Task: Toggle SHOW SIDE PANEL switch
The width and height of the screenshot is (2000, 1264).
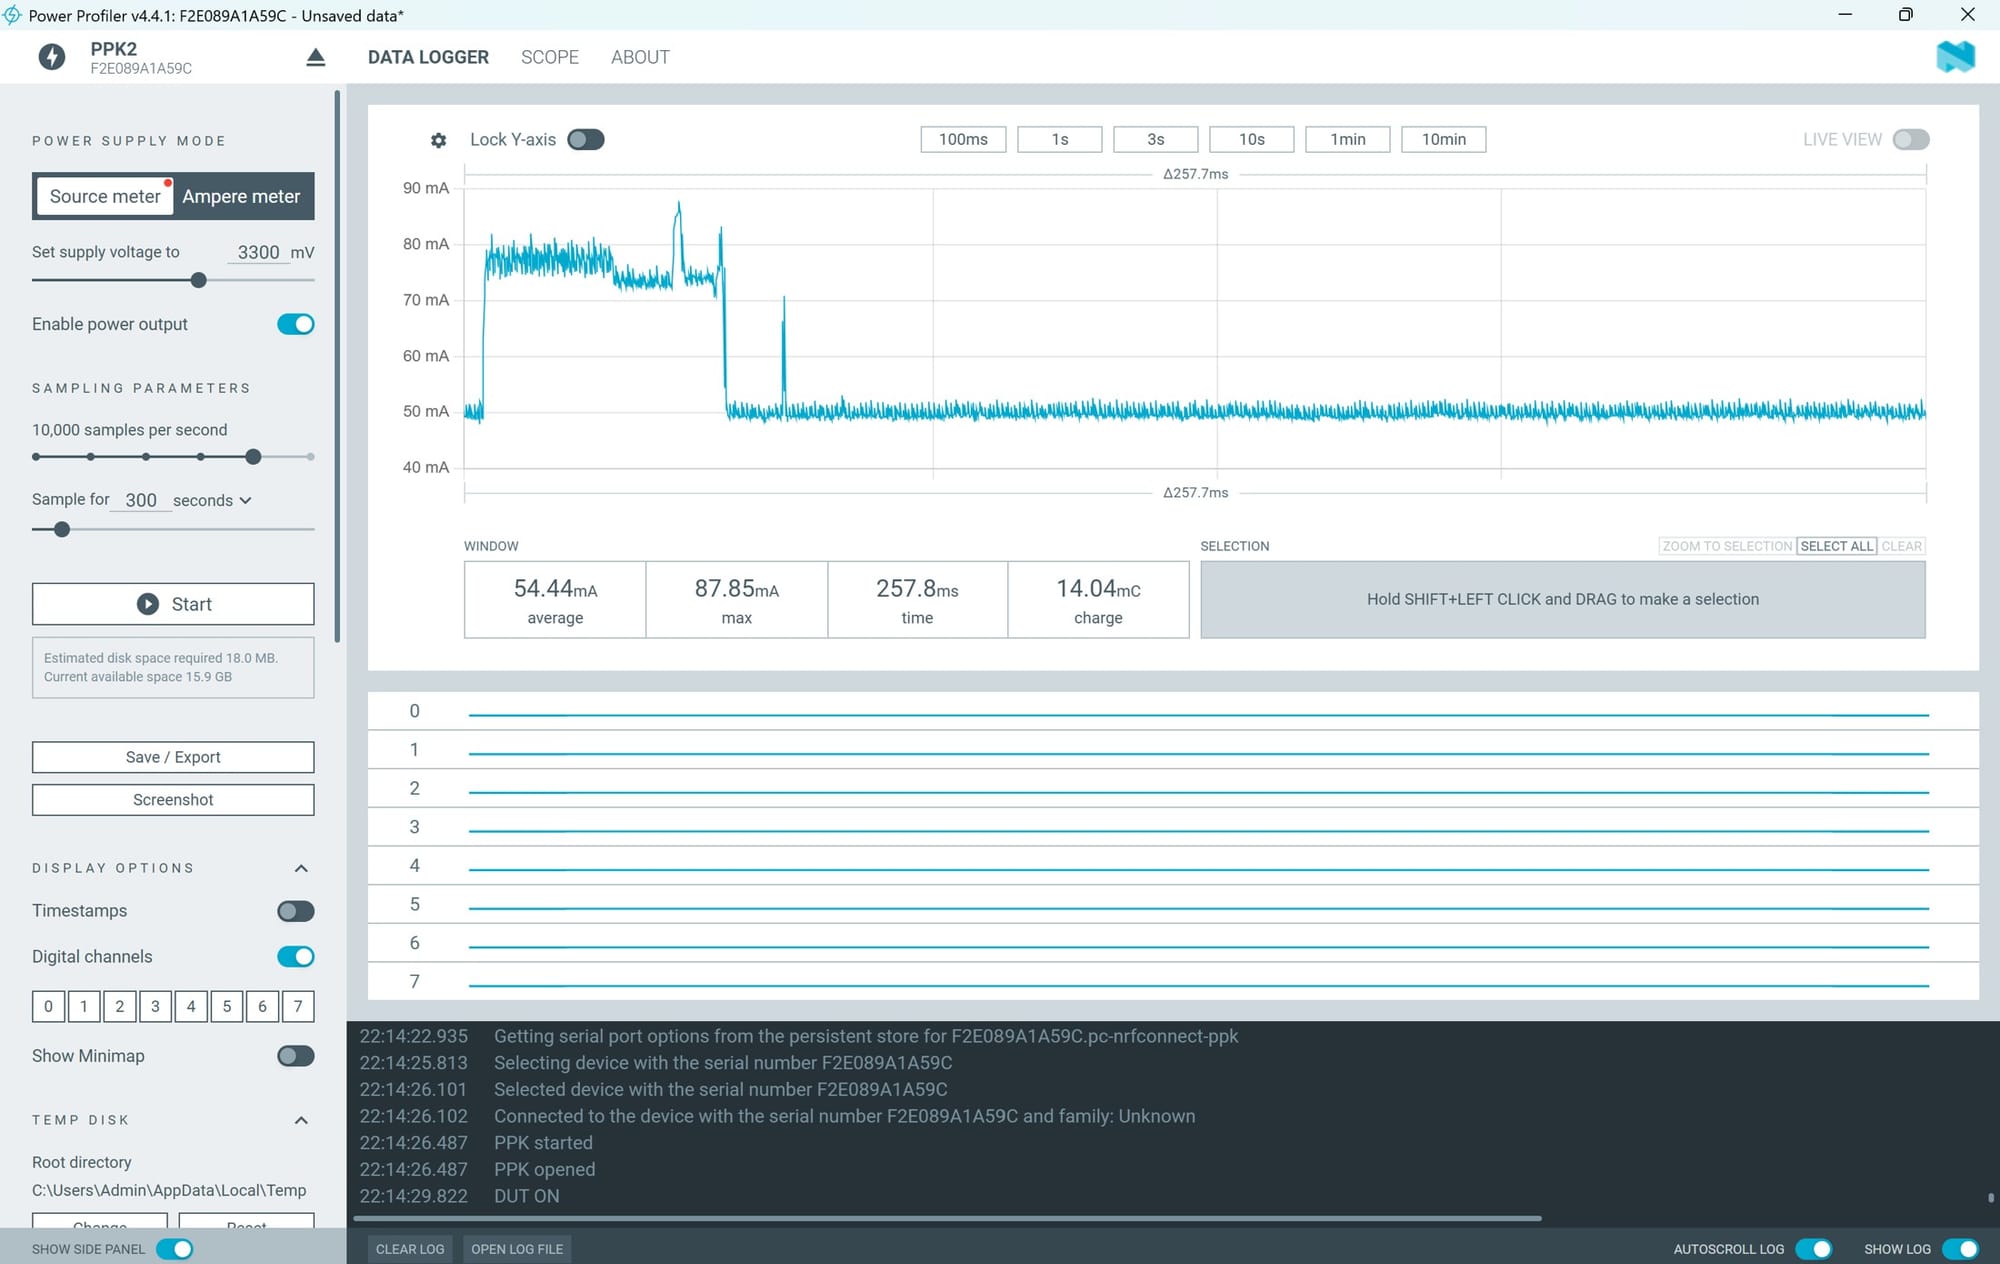Action: tap(174, 1249)
